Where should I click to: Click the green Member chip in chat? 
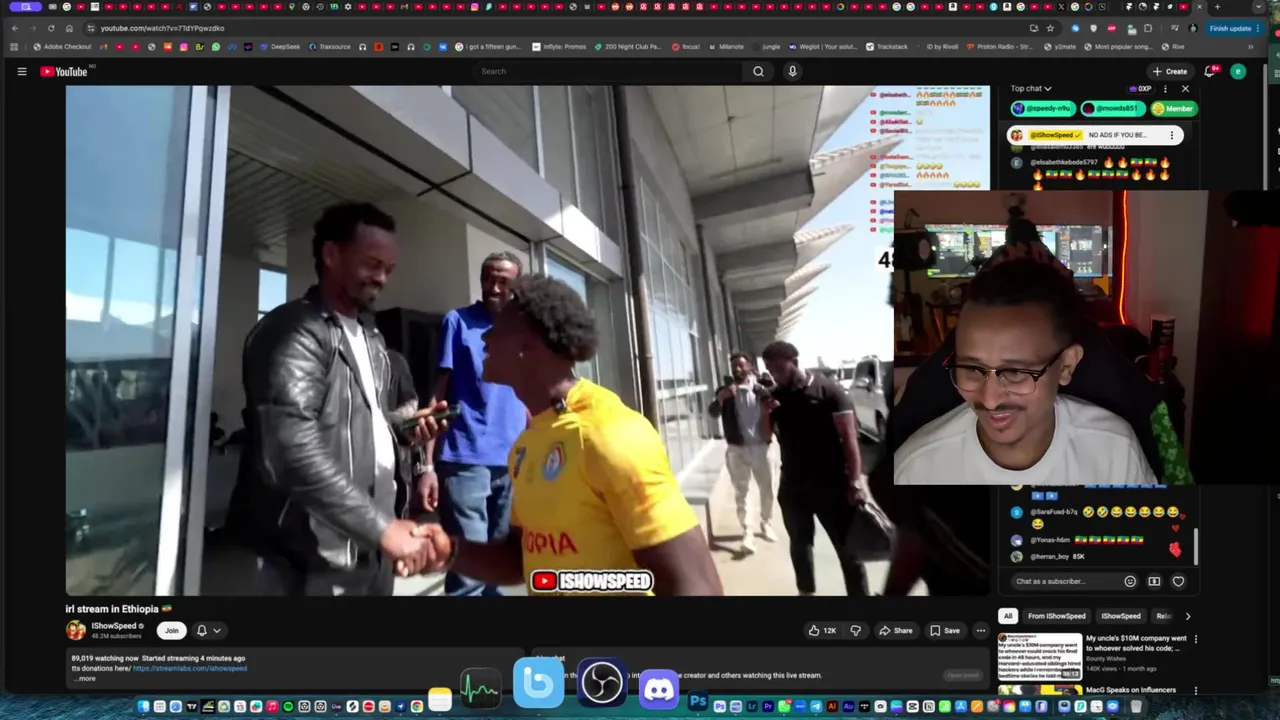point(1174,108)
